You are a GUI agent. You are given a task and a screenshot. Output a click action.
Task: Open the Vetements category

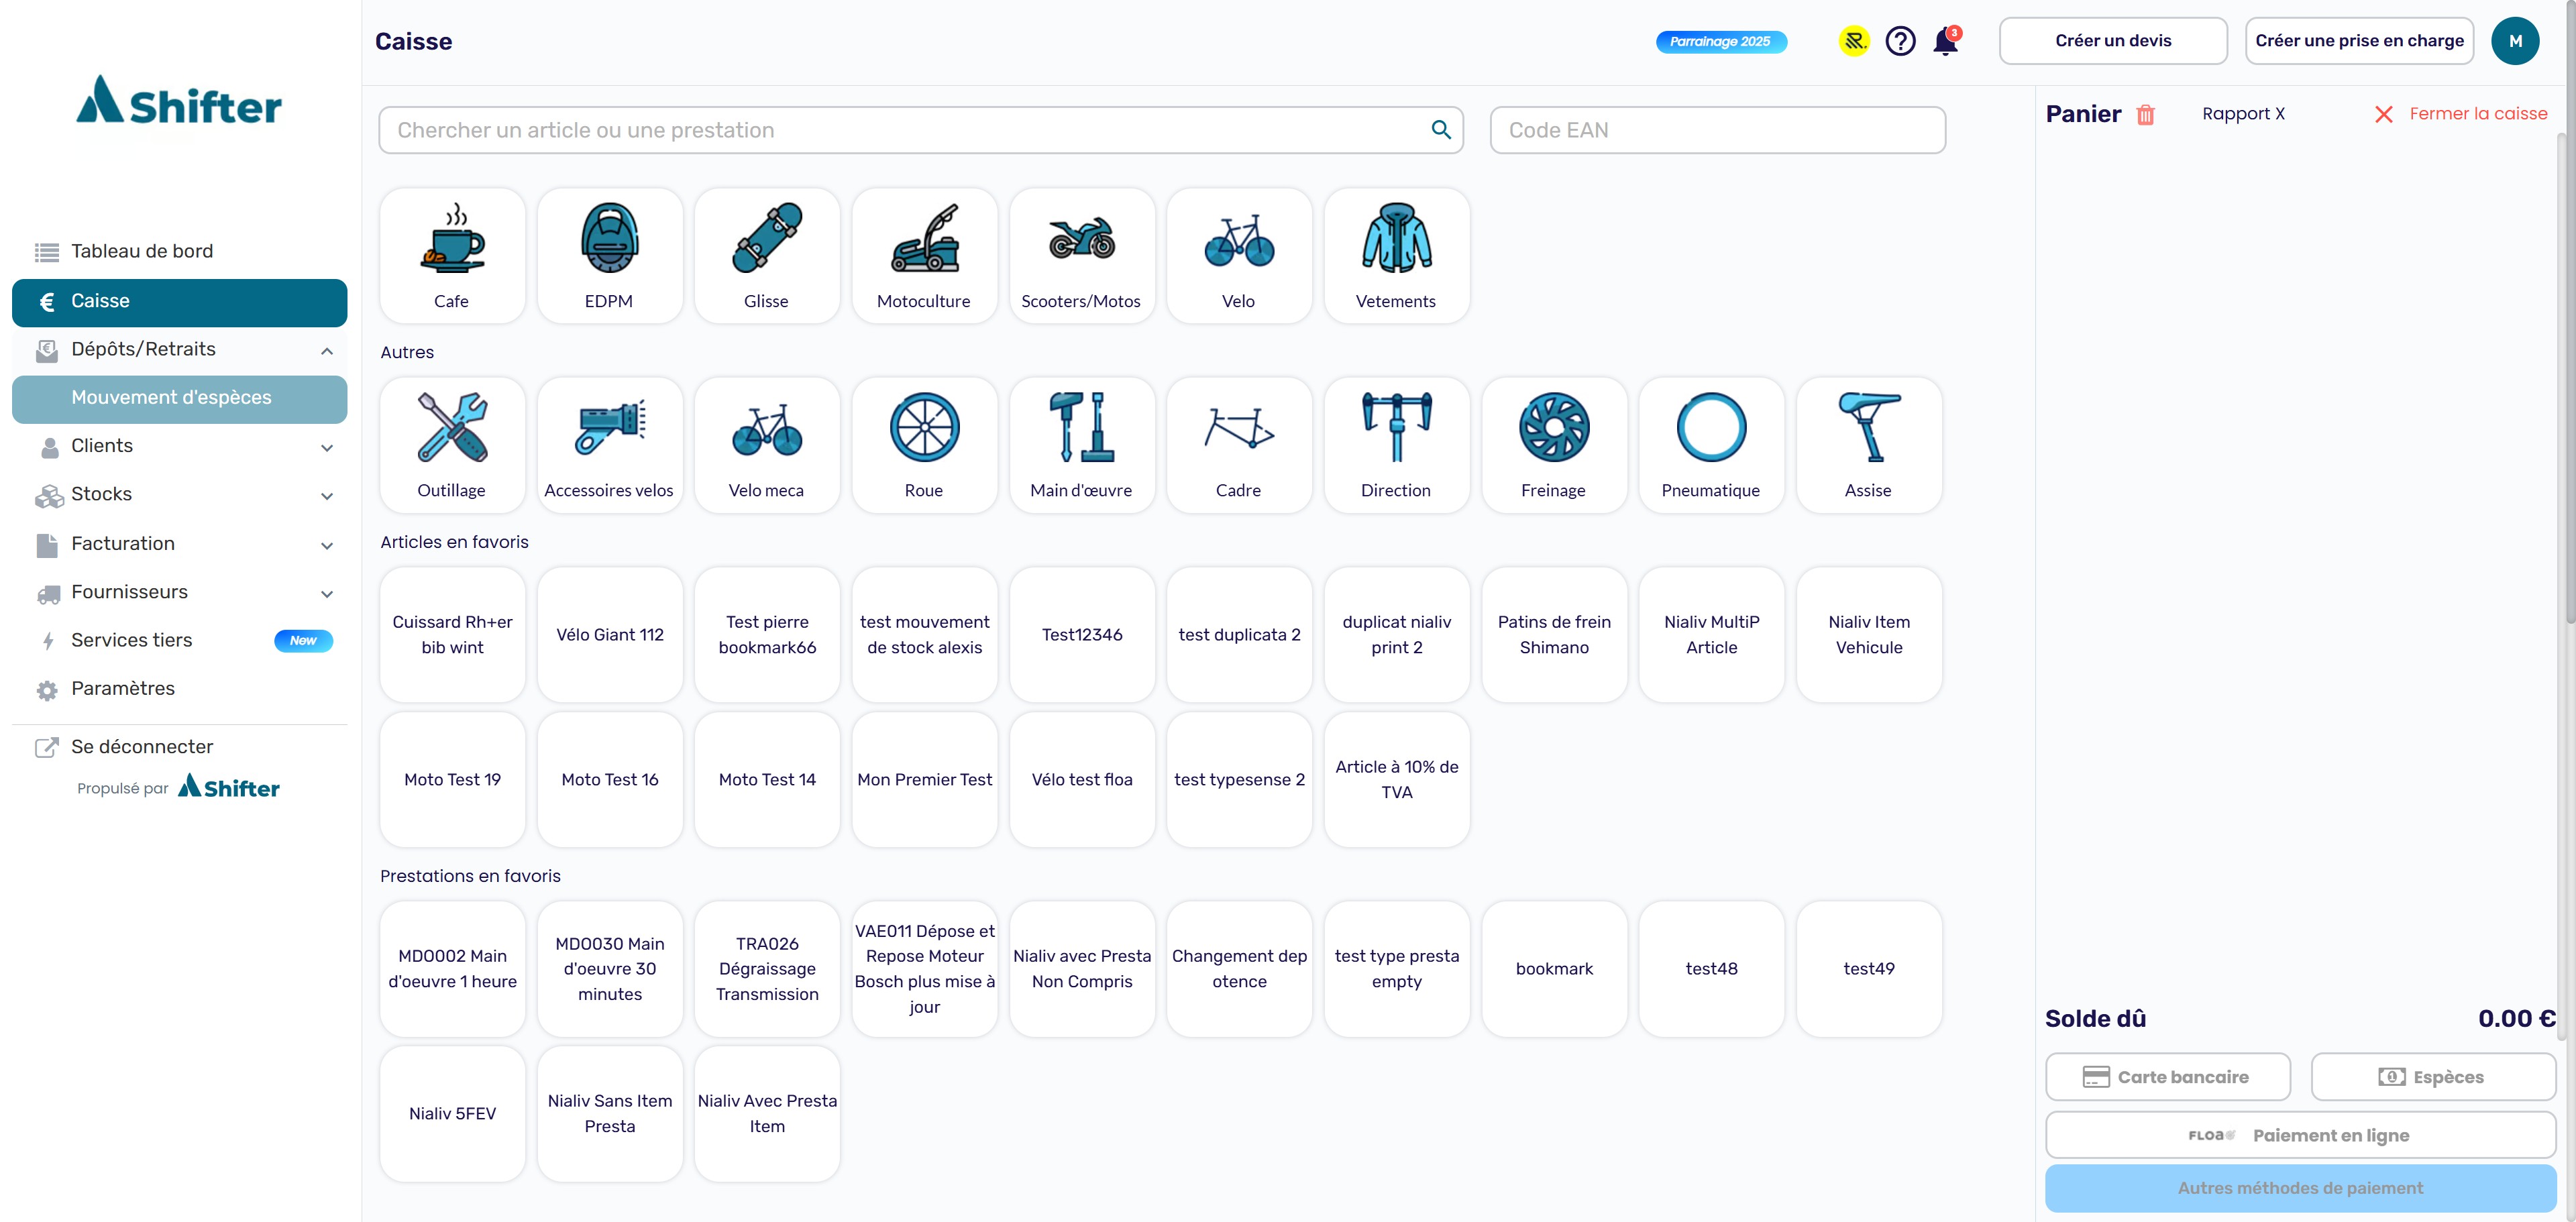click(x=1396, y=256)
